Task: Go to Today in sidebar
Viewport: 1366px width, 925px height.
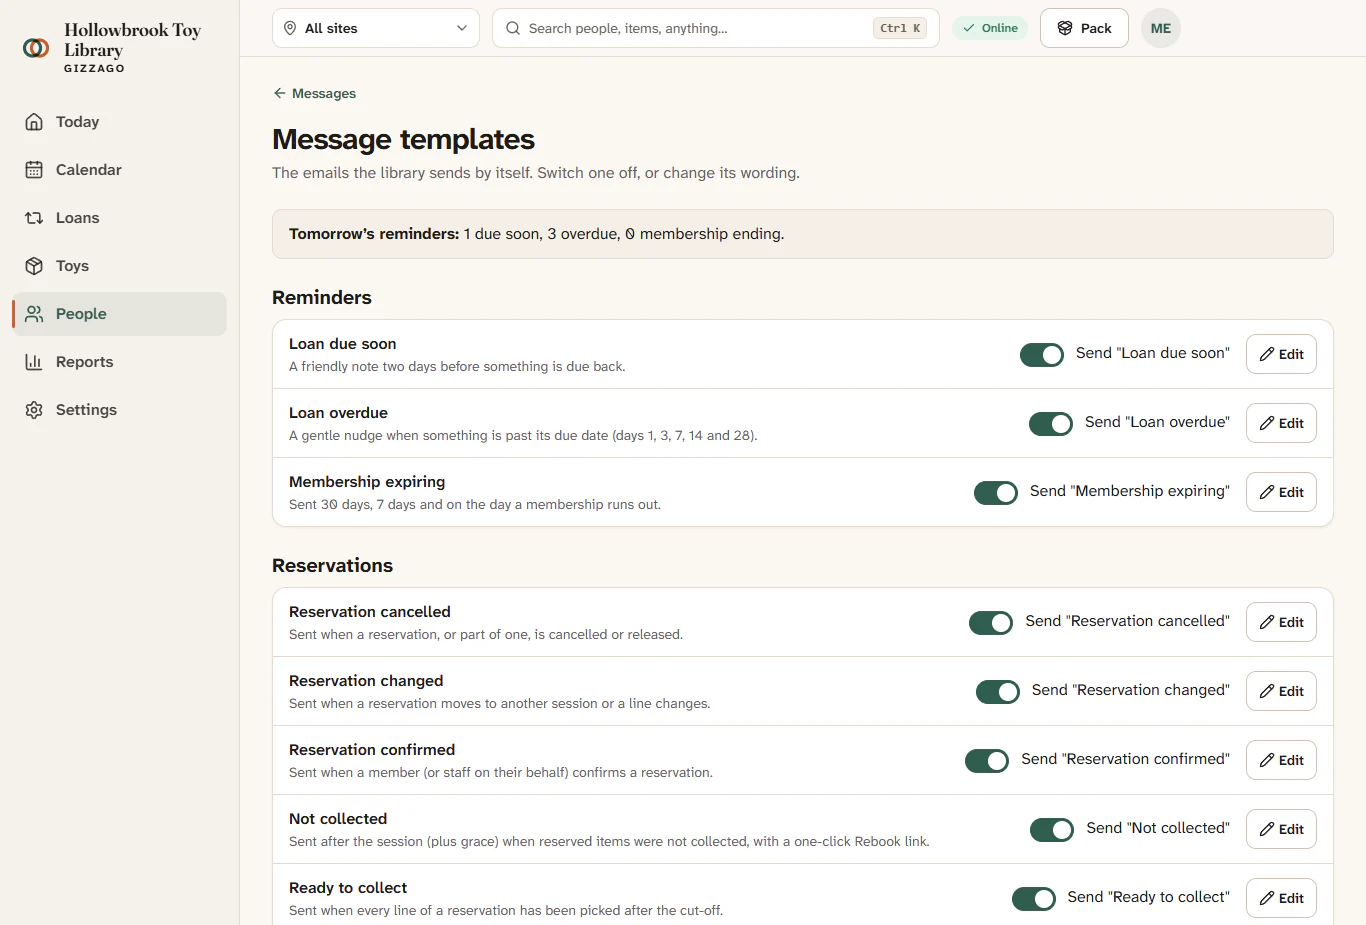Action: (119, 122)
